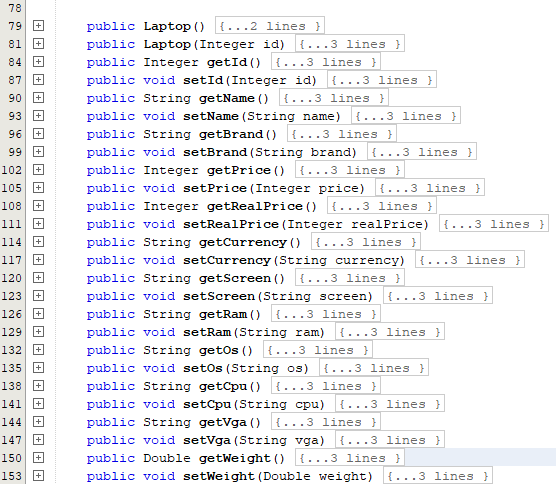Image resolution: width=556 pixels, height=484 pixels.
Task: Unfold getWeight() on the highlighted line 150
Action: tap(38, 458)
